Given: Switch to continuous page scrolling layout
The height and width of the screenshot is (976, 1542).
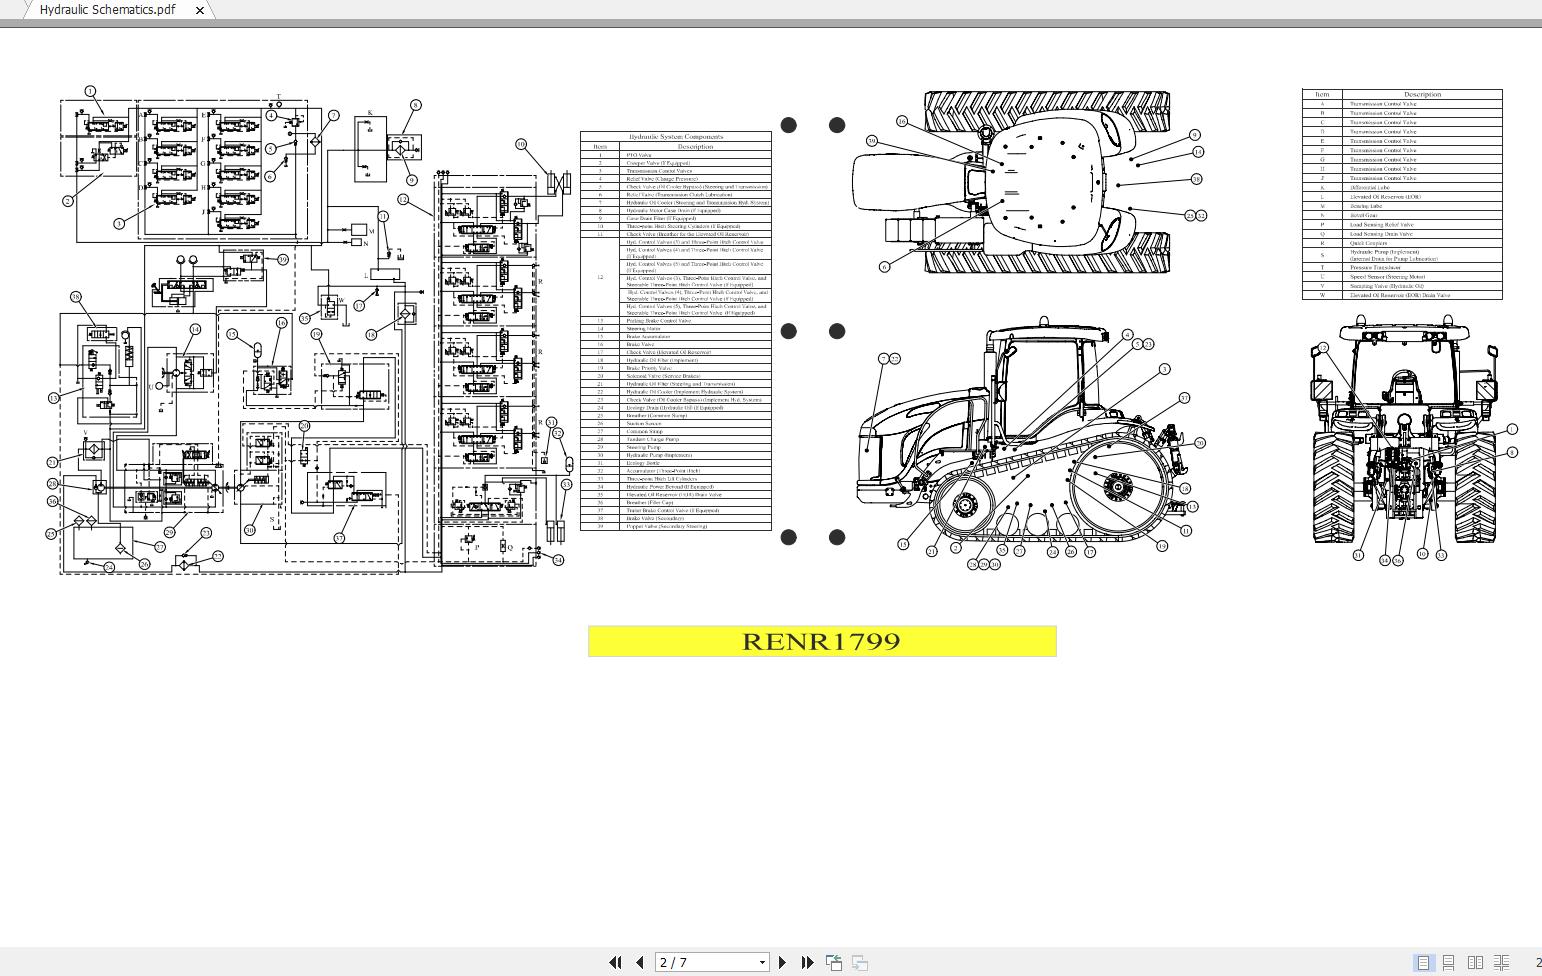Looking at the screenshot, I should pos(1448,963).
